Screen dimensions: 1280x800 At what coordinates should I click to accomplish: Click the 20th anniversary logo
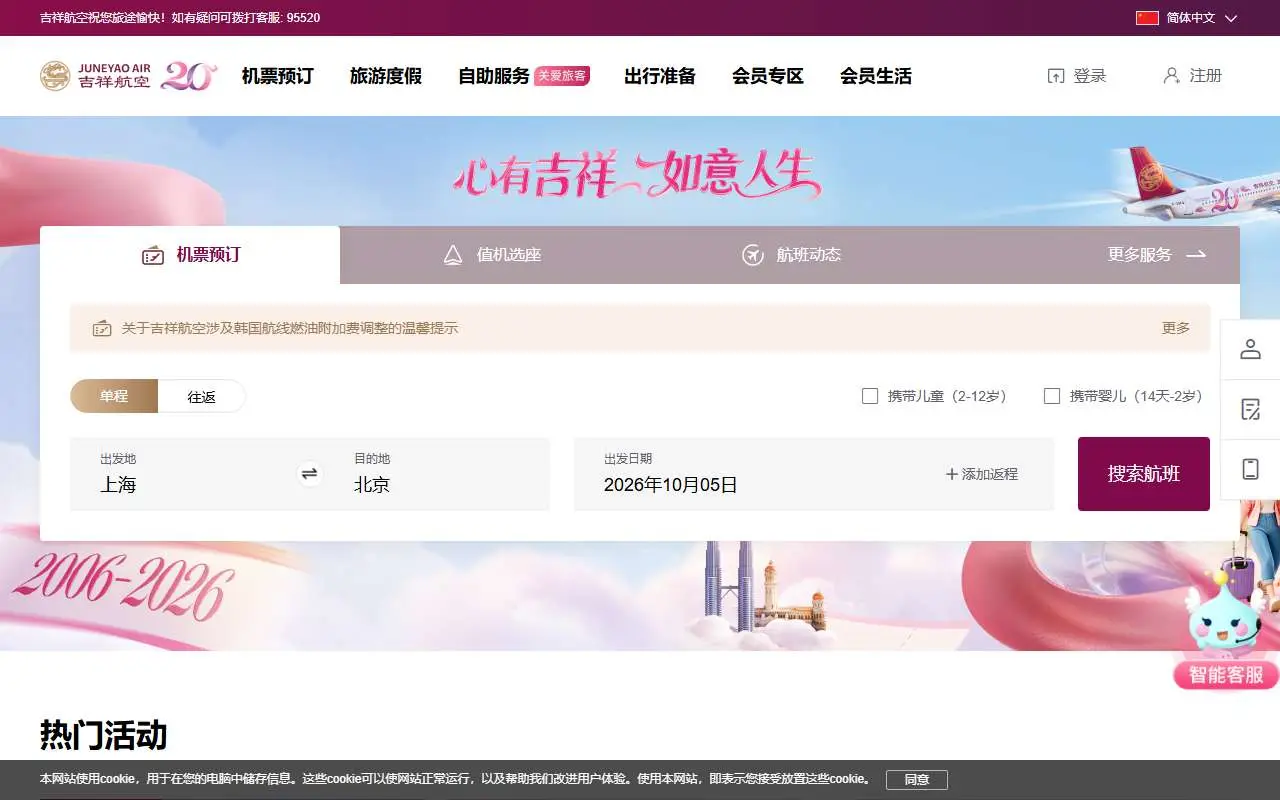(x=188, y=76)
